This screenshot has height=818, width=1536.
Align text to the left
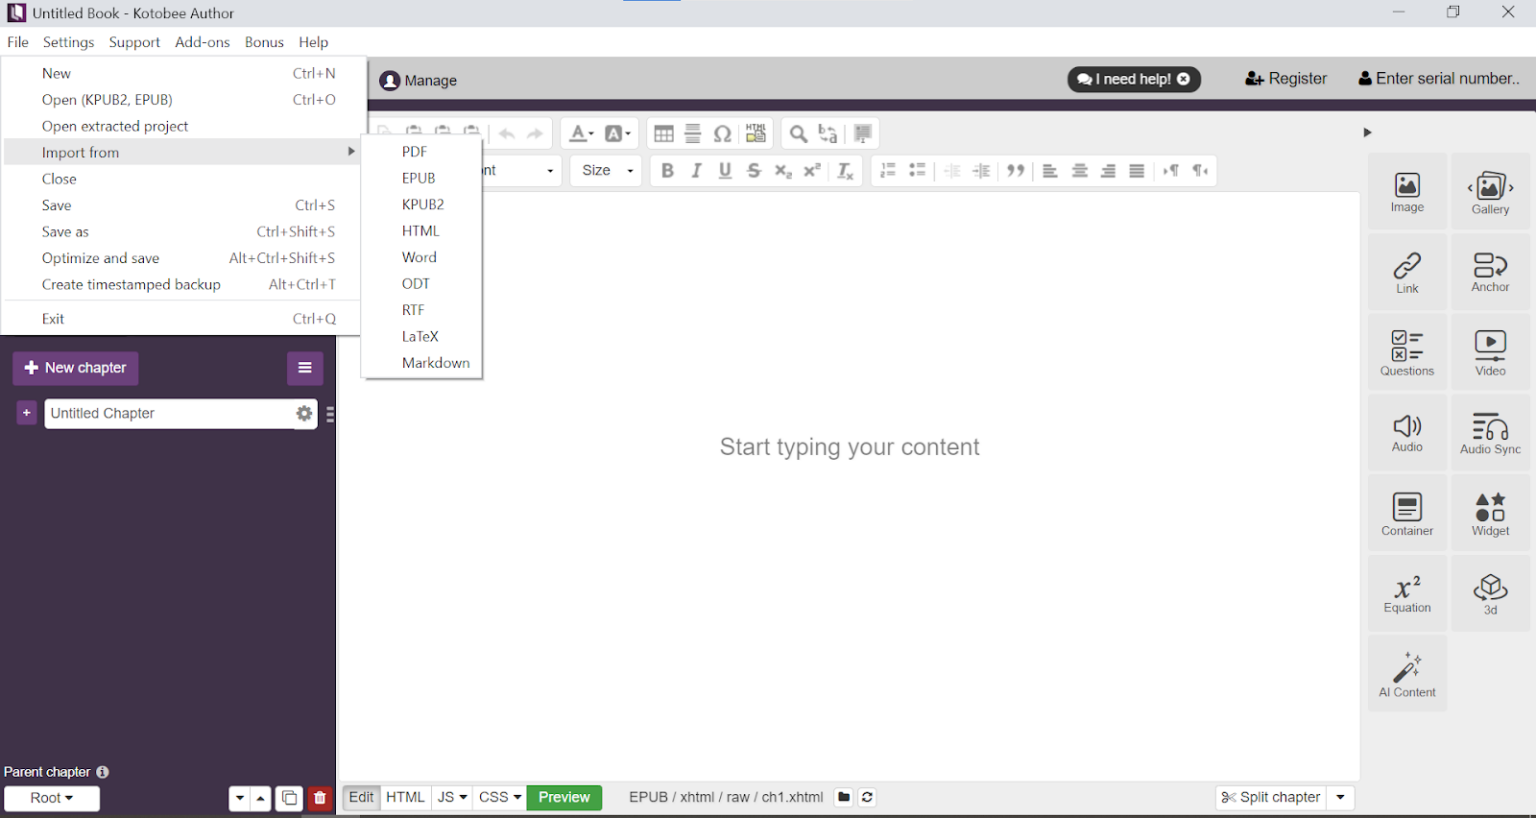coord(1050,171)
